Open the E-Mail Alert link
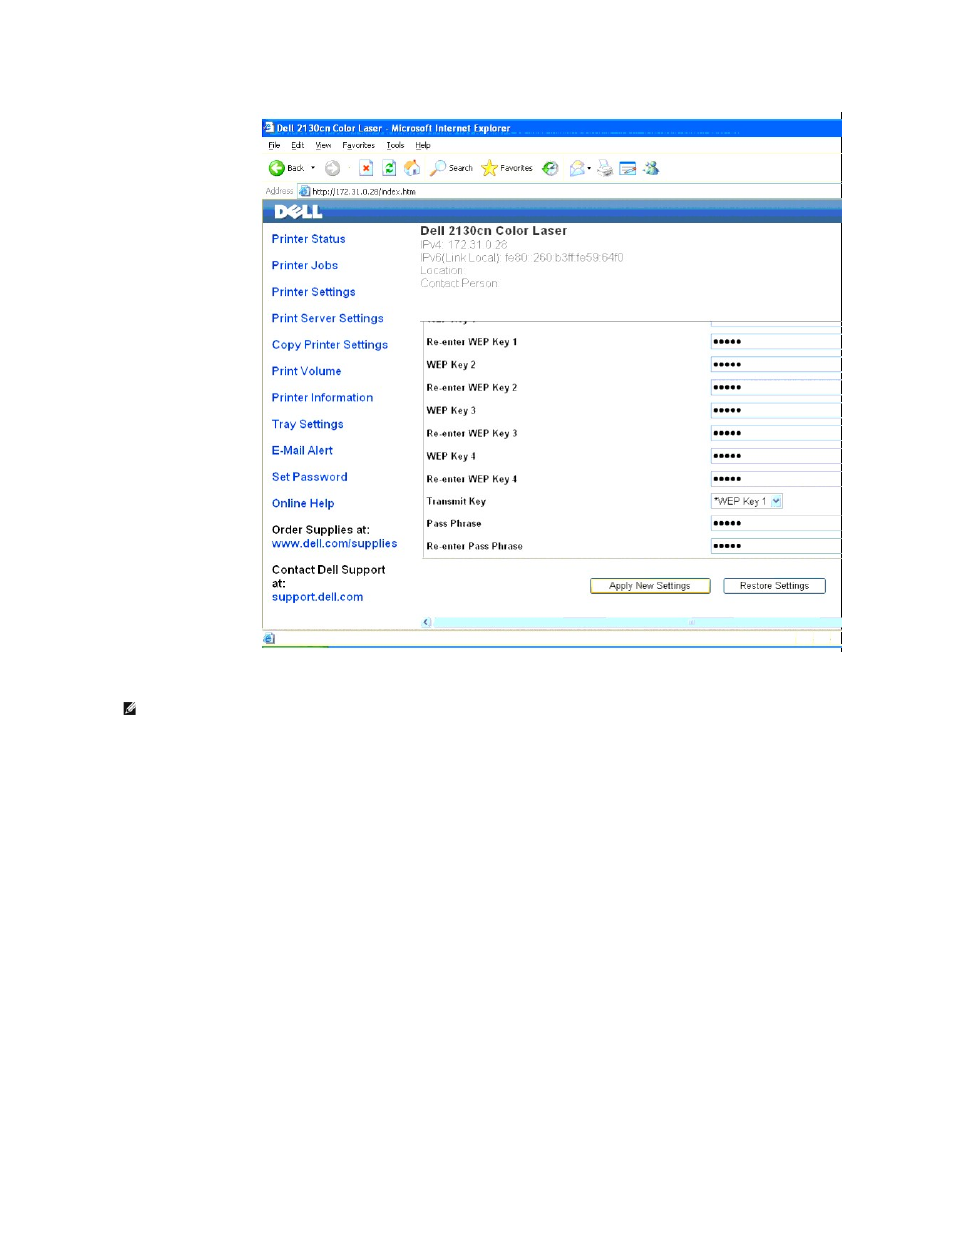954x1235 pixels. click(302, 451)
